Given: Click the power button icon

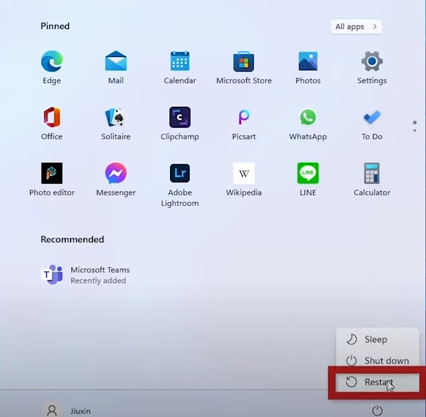Looking at the screenshot, I should [x=377, y=411].
